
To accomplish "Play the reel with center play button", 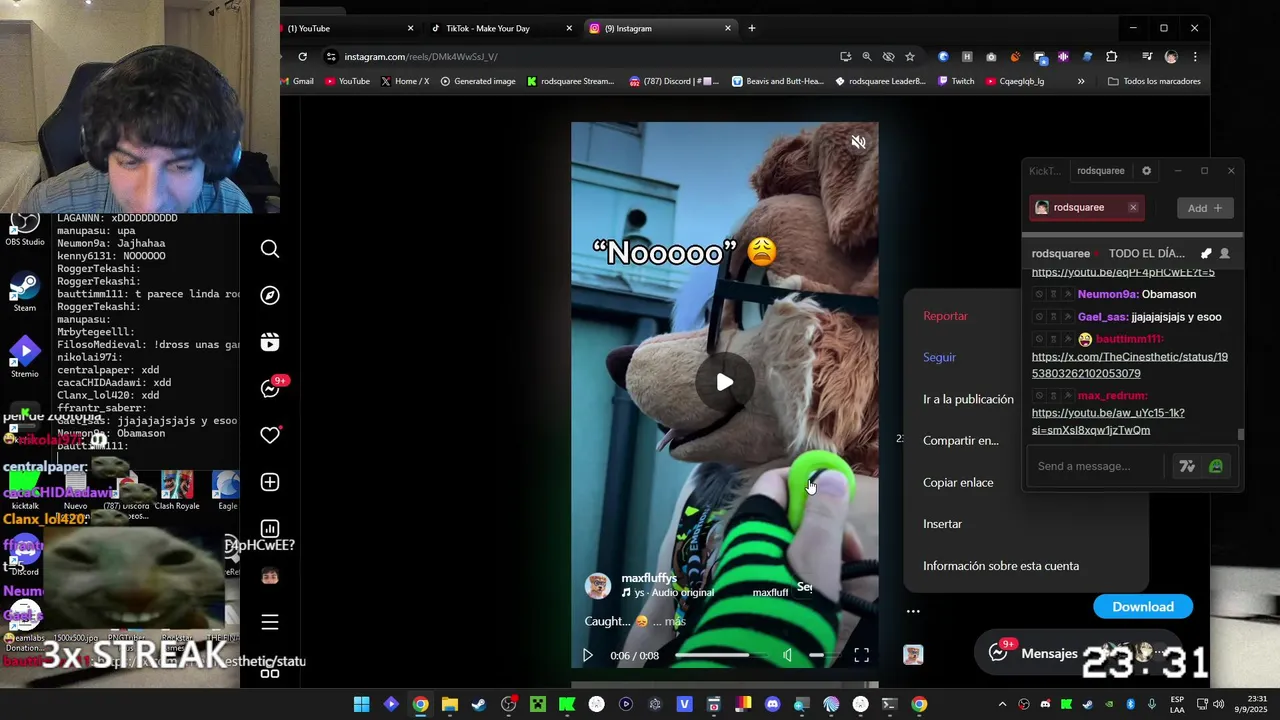I will point(725,382).
